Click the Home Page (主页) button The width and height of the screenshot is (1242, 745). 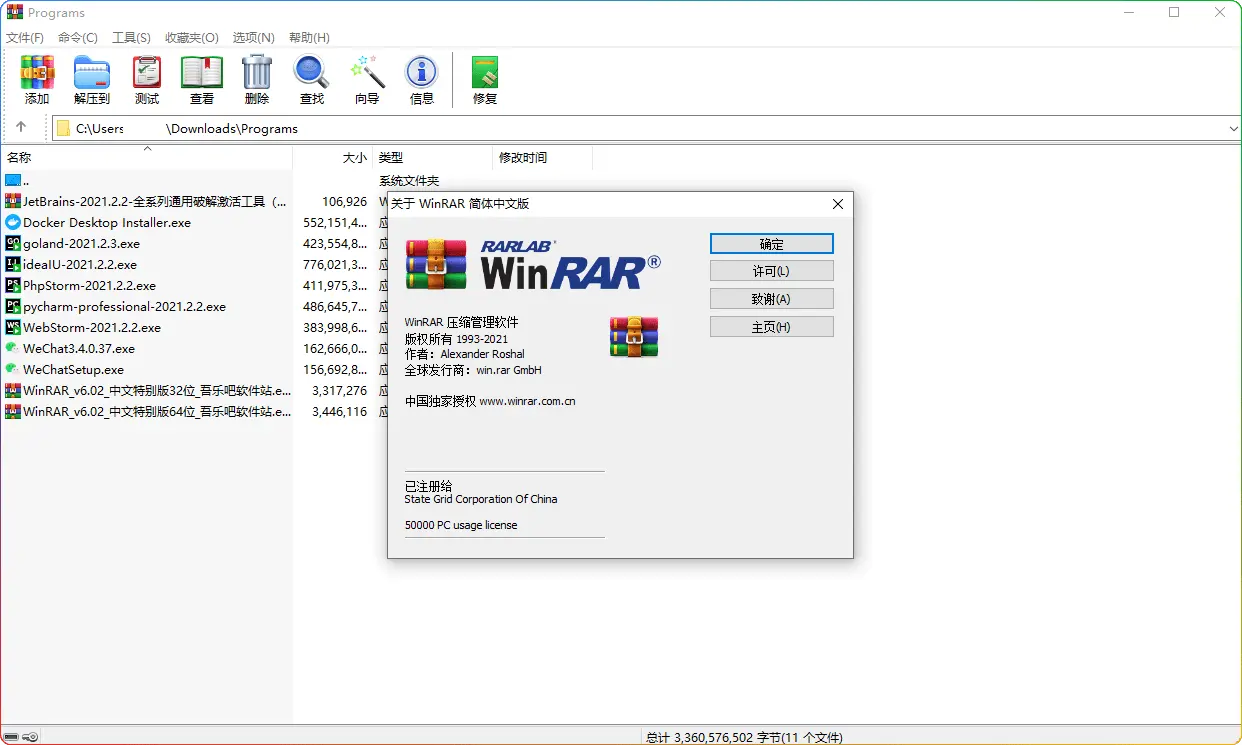coord(771,327)
